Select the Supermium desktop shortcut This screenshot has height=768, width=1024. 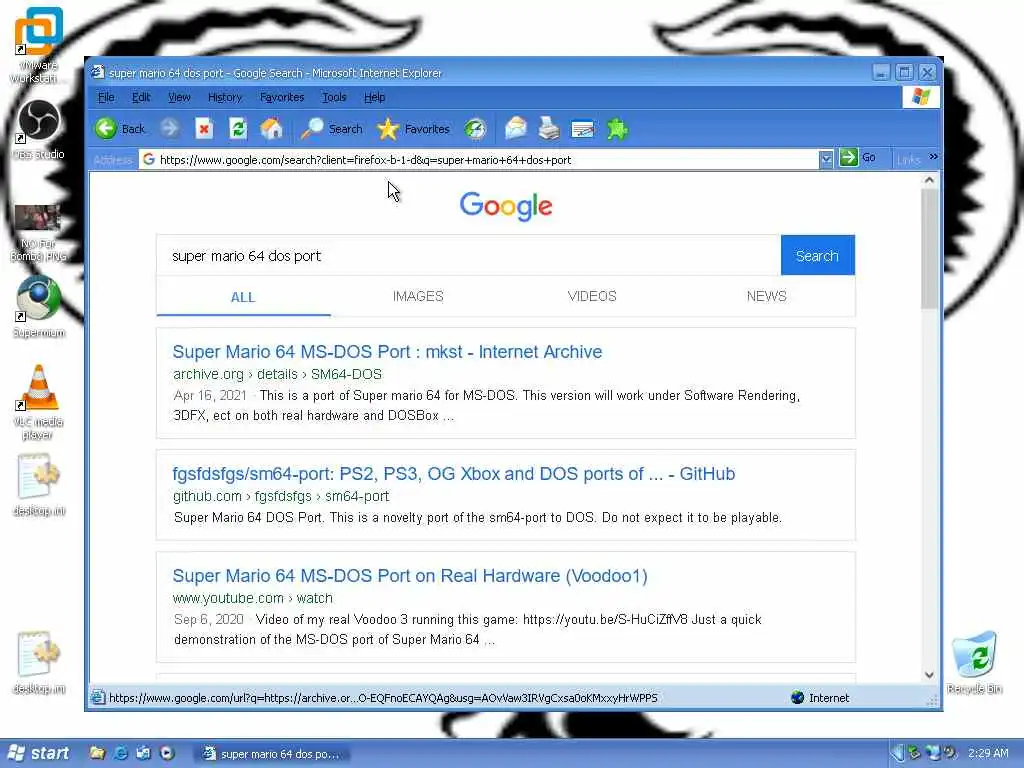click(39, 307)
